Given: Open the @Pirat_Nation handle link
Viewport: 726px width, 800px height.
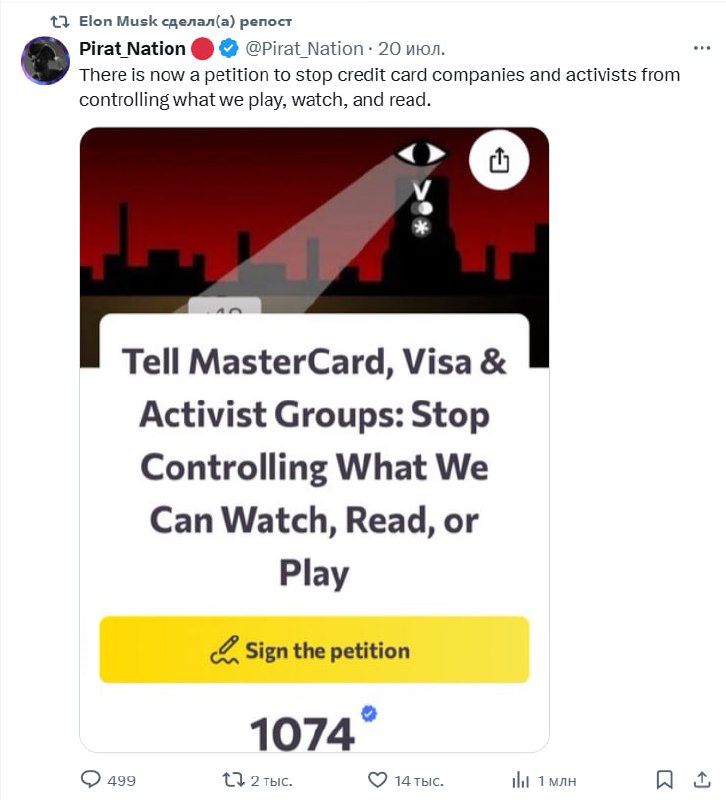Looking at the screenshot, I should click(x=304, y=48).
